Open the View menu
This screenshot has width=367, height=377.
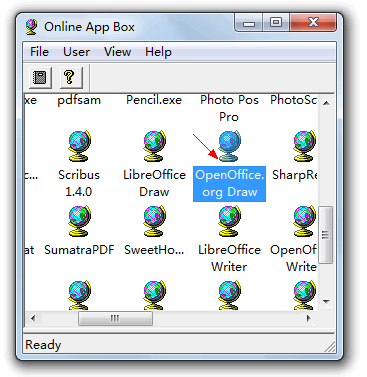click(117, 52)
